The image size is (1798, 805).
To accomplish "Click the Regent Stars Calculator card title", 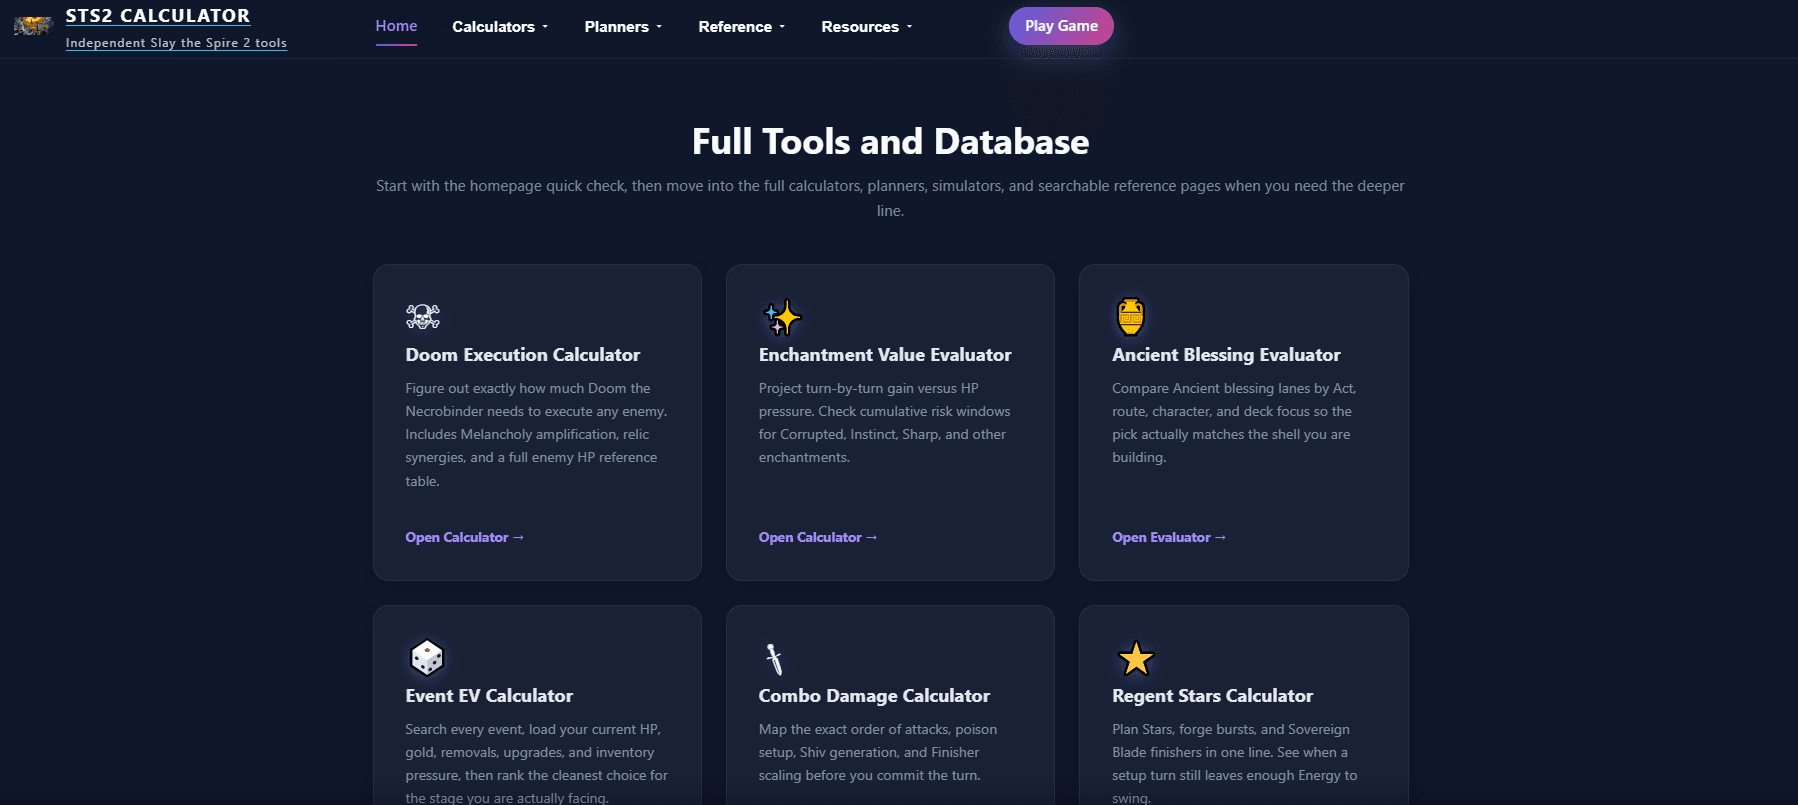I will tap(1212, 696).
